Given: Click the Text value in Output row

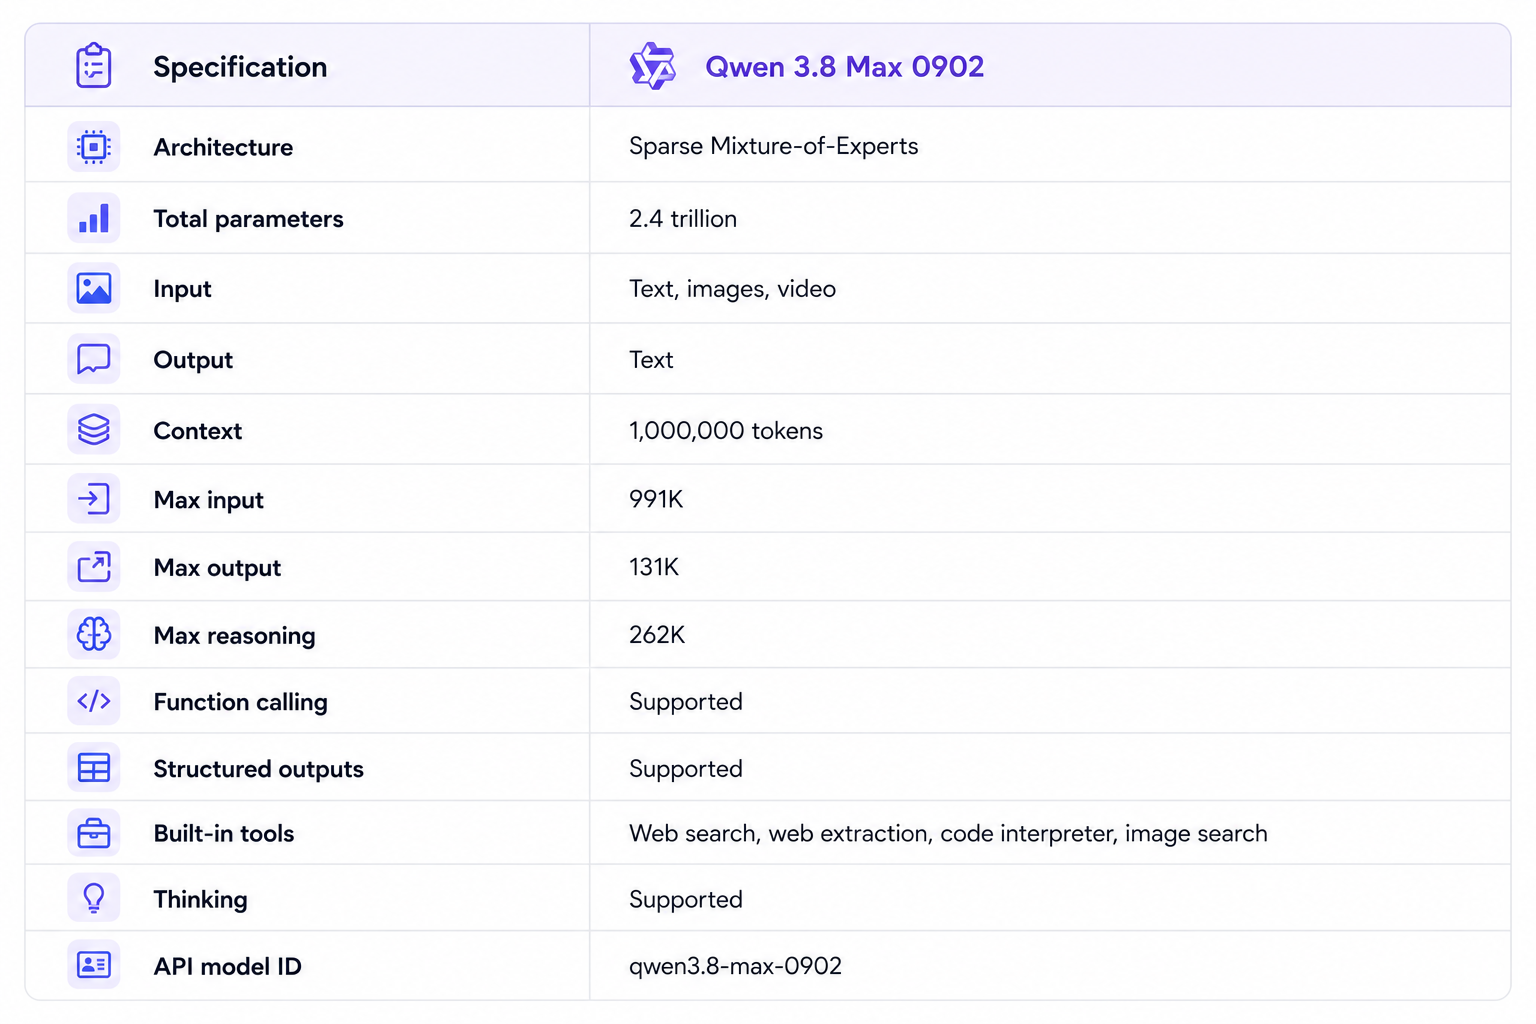Looking at the screenshot, I should point(651,359).
